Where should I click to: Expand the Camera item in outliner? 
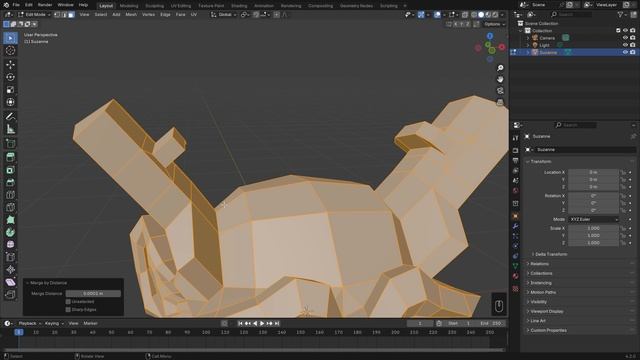(528, 38)
